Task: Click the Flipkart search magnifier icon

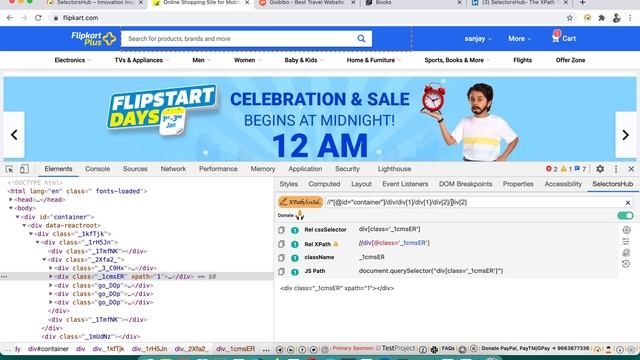Action: tap(361, 38)
